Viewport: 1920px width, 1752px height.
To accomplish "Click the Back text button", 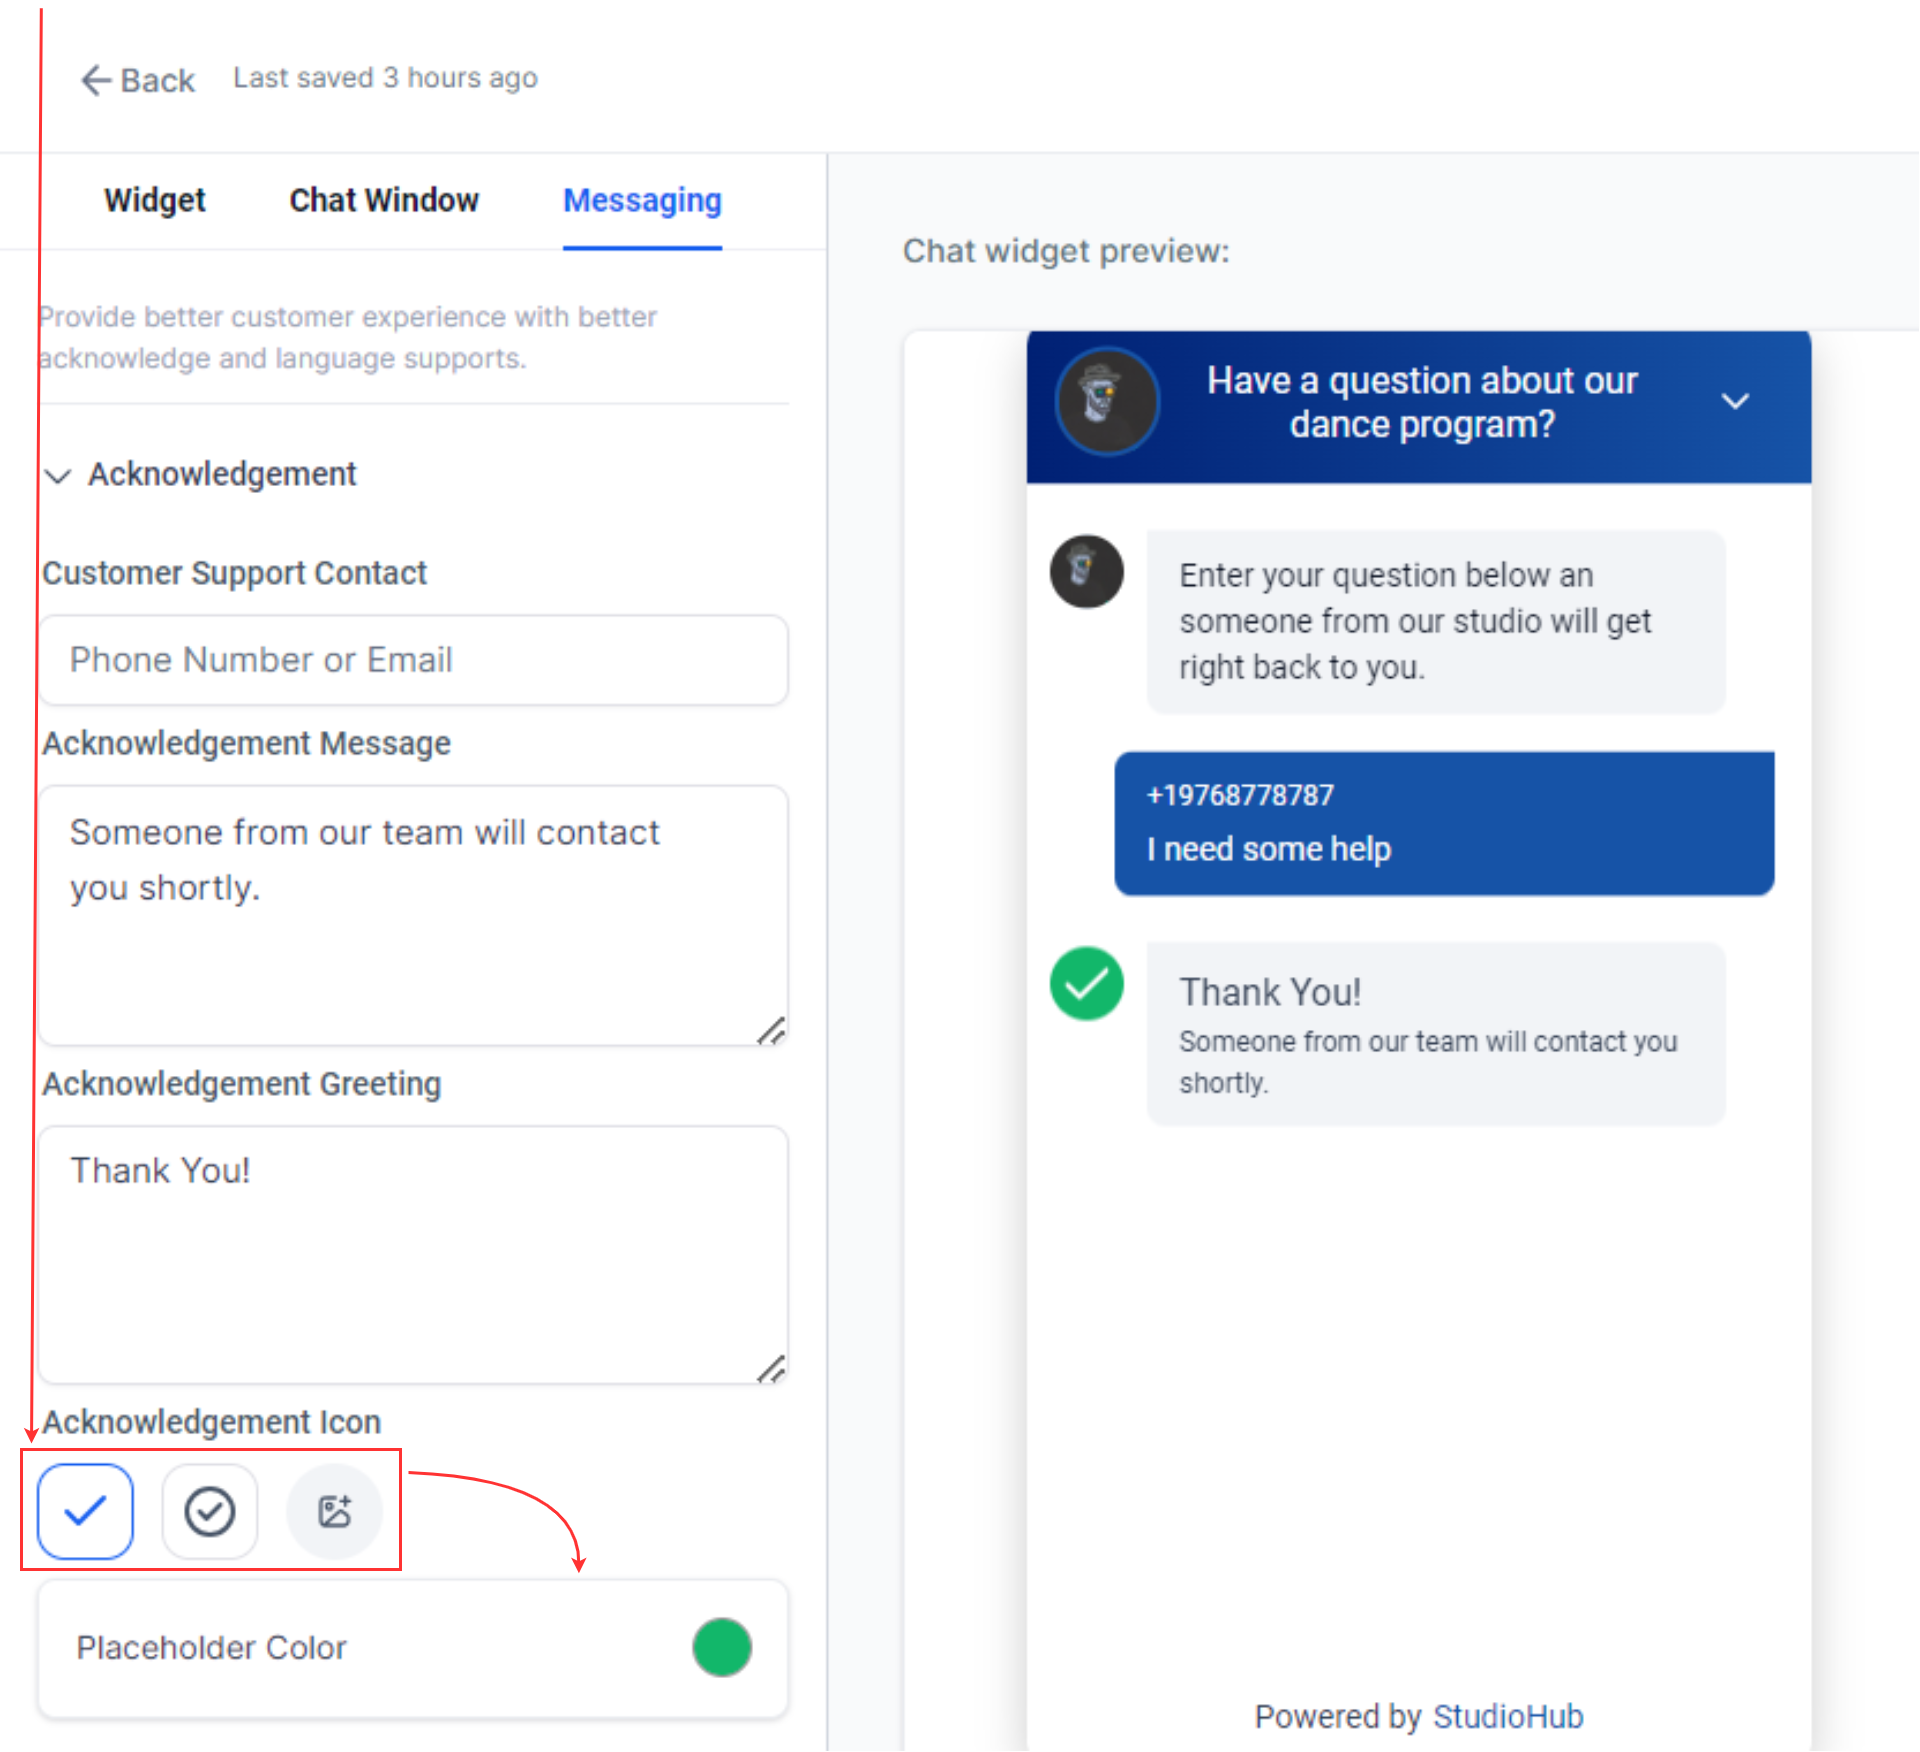I will point(157,80).
